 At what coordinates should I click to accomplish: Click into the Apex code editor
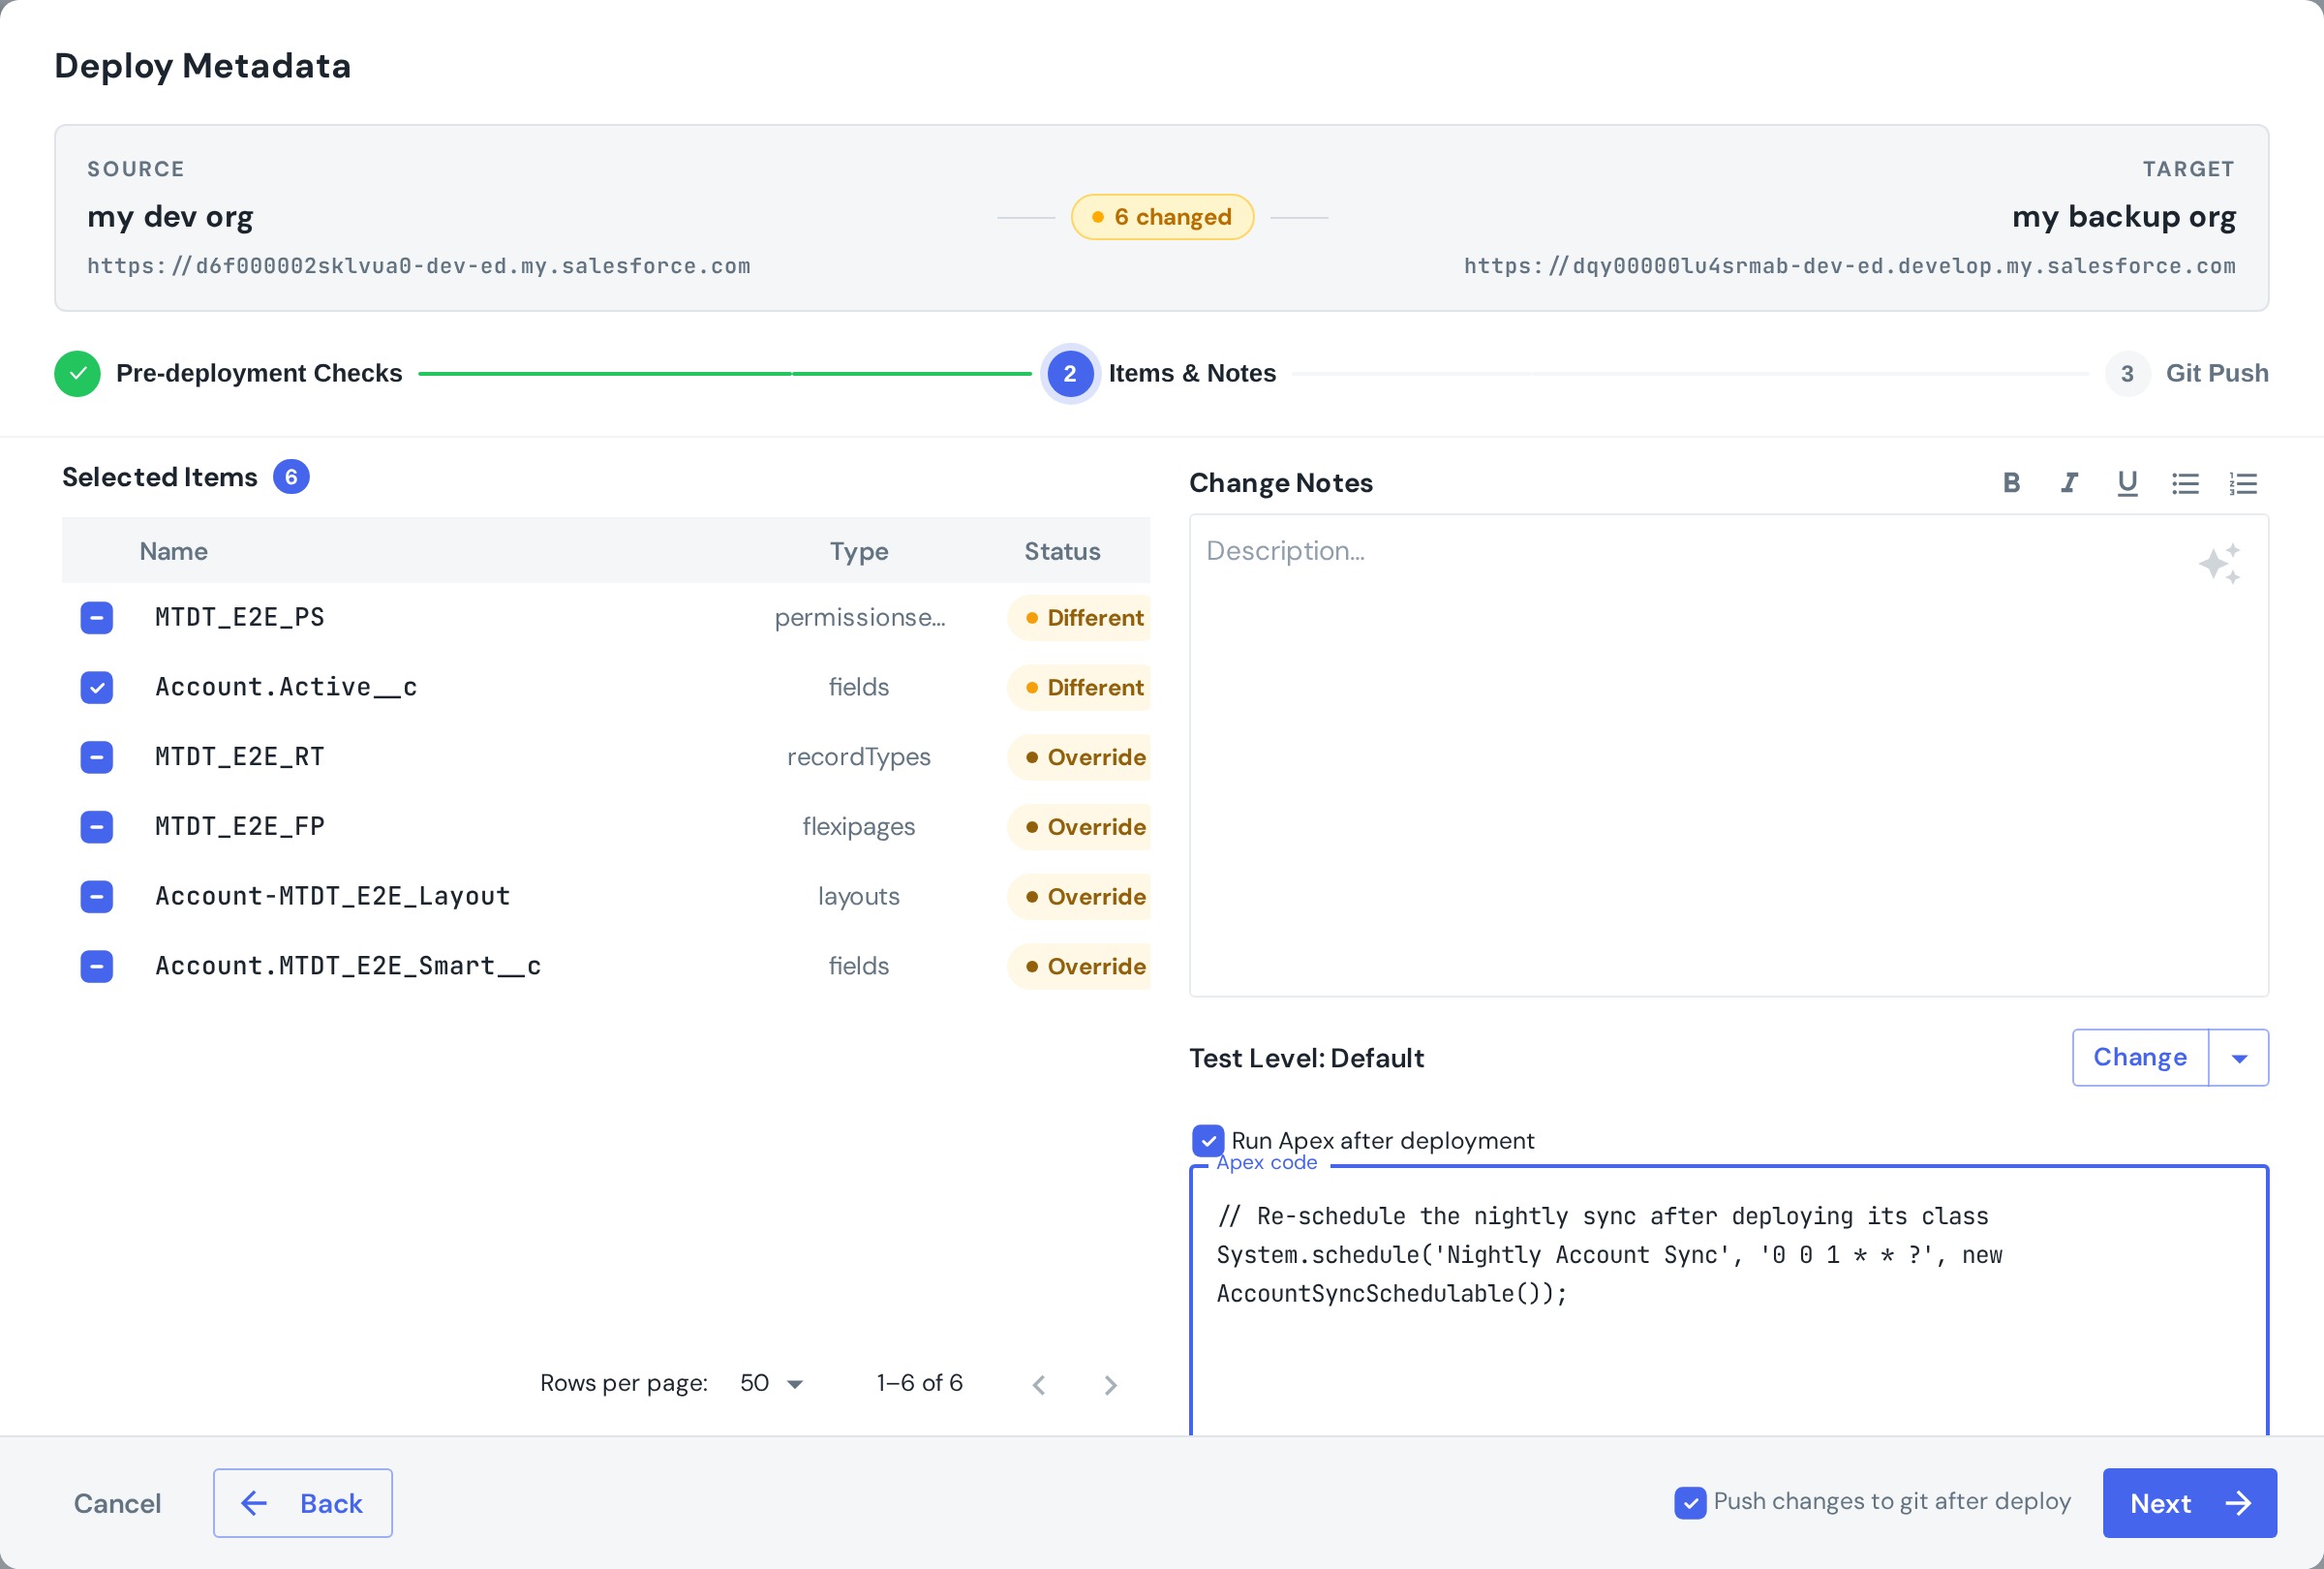(1728, 1300)
